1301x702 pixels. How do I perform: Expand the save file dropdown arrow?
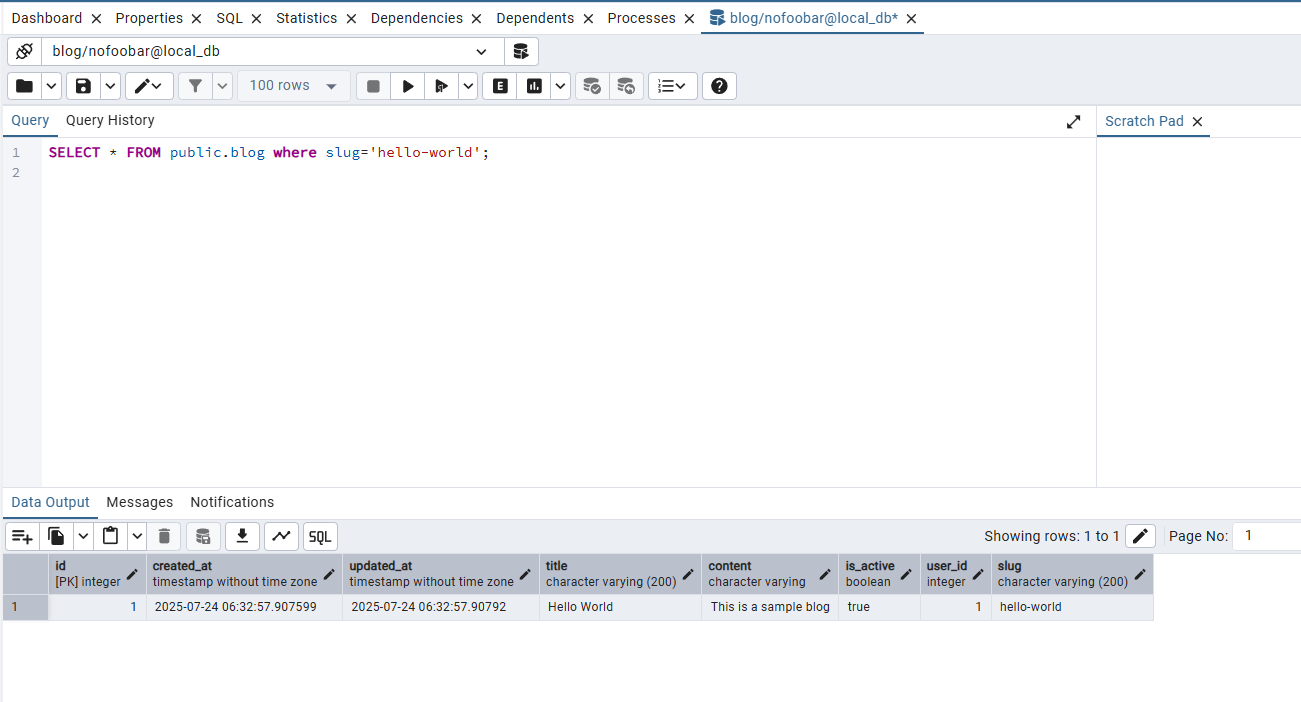pos(111,86)
